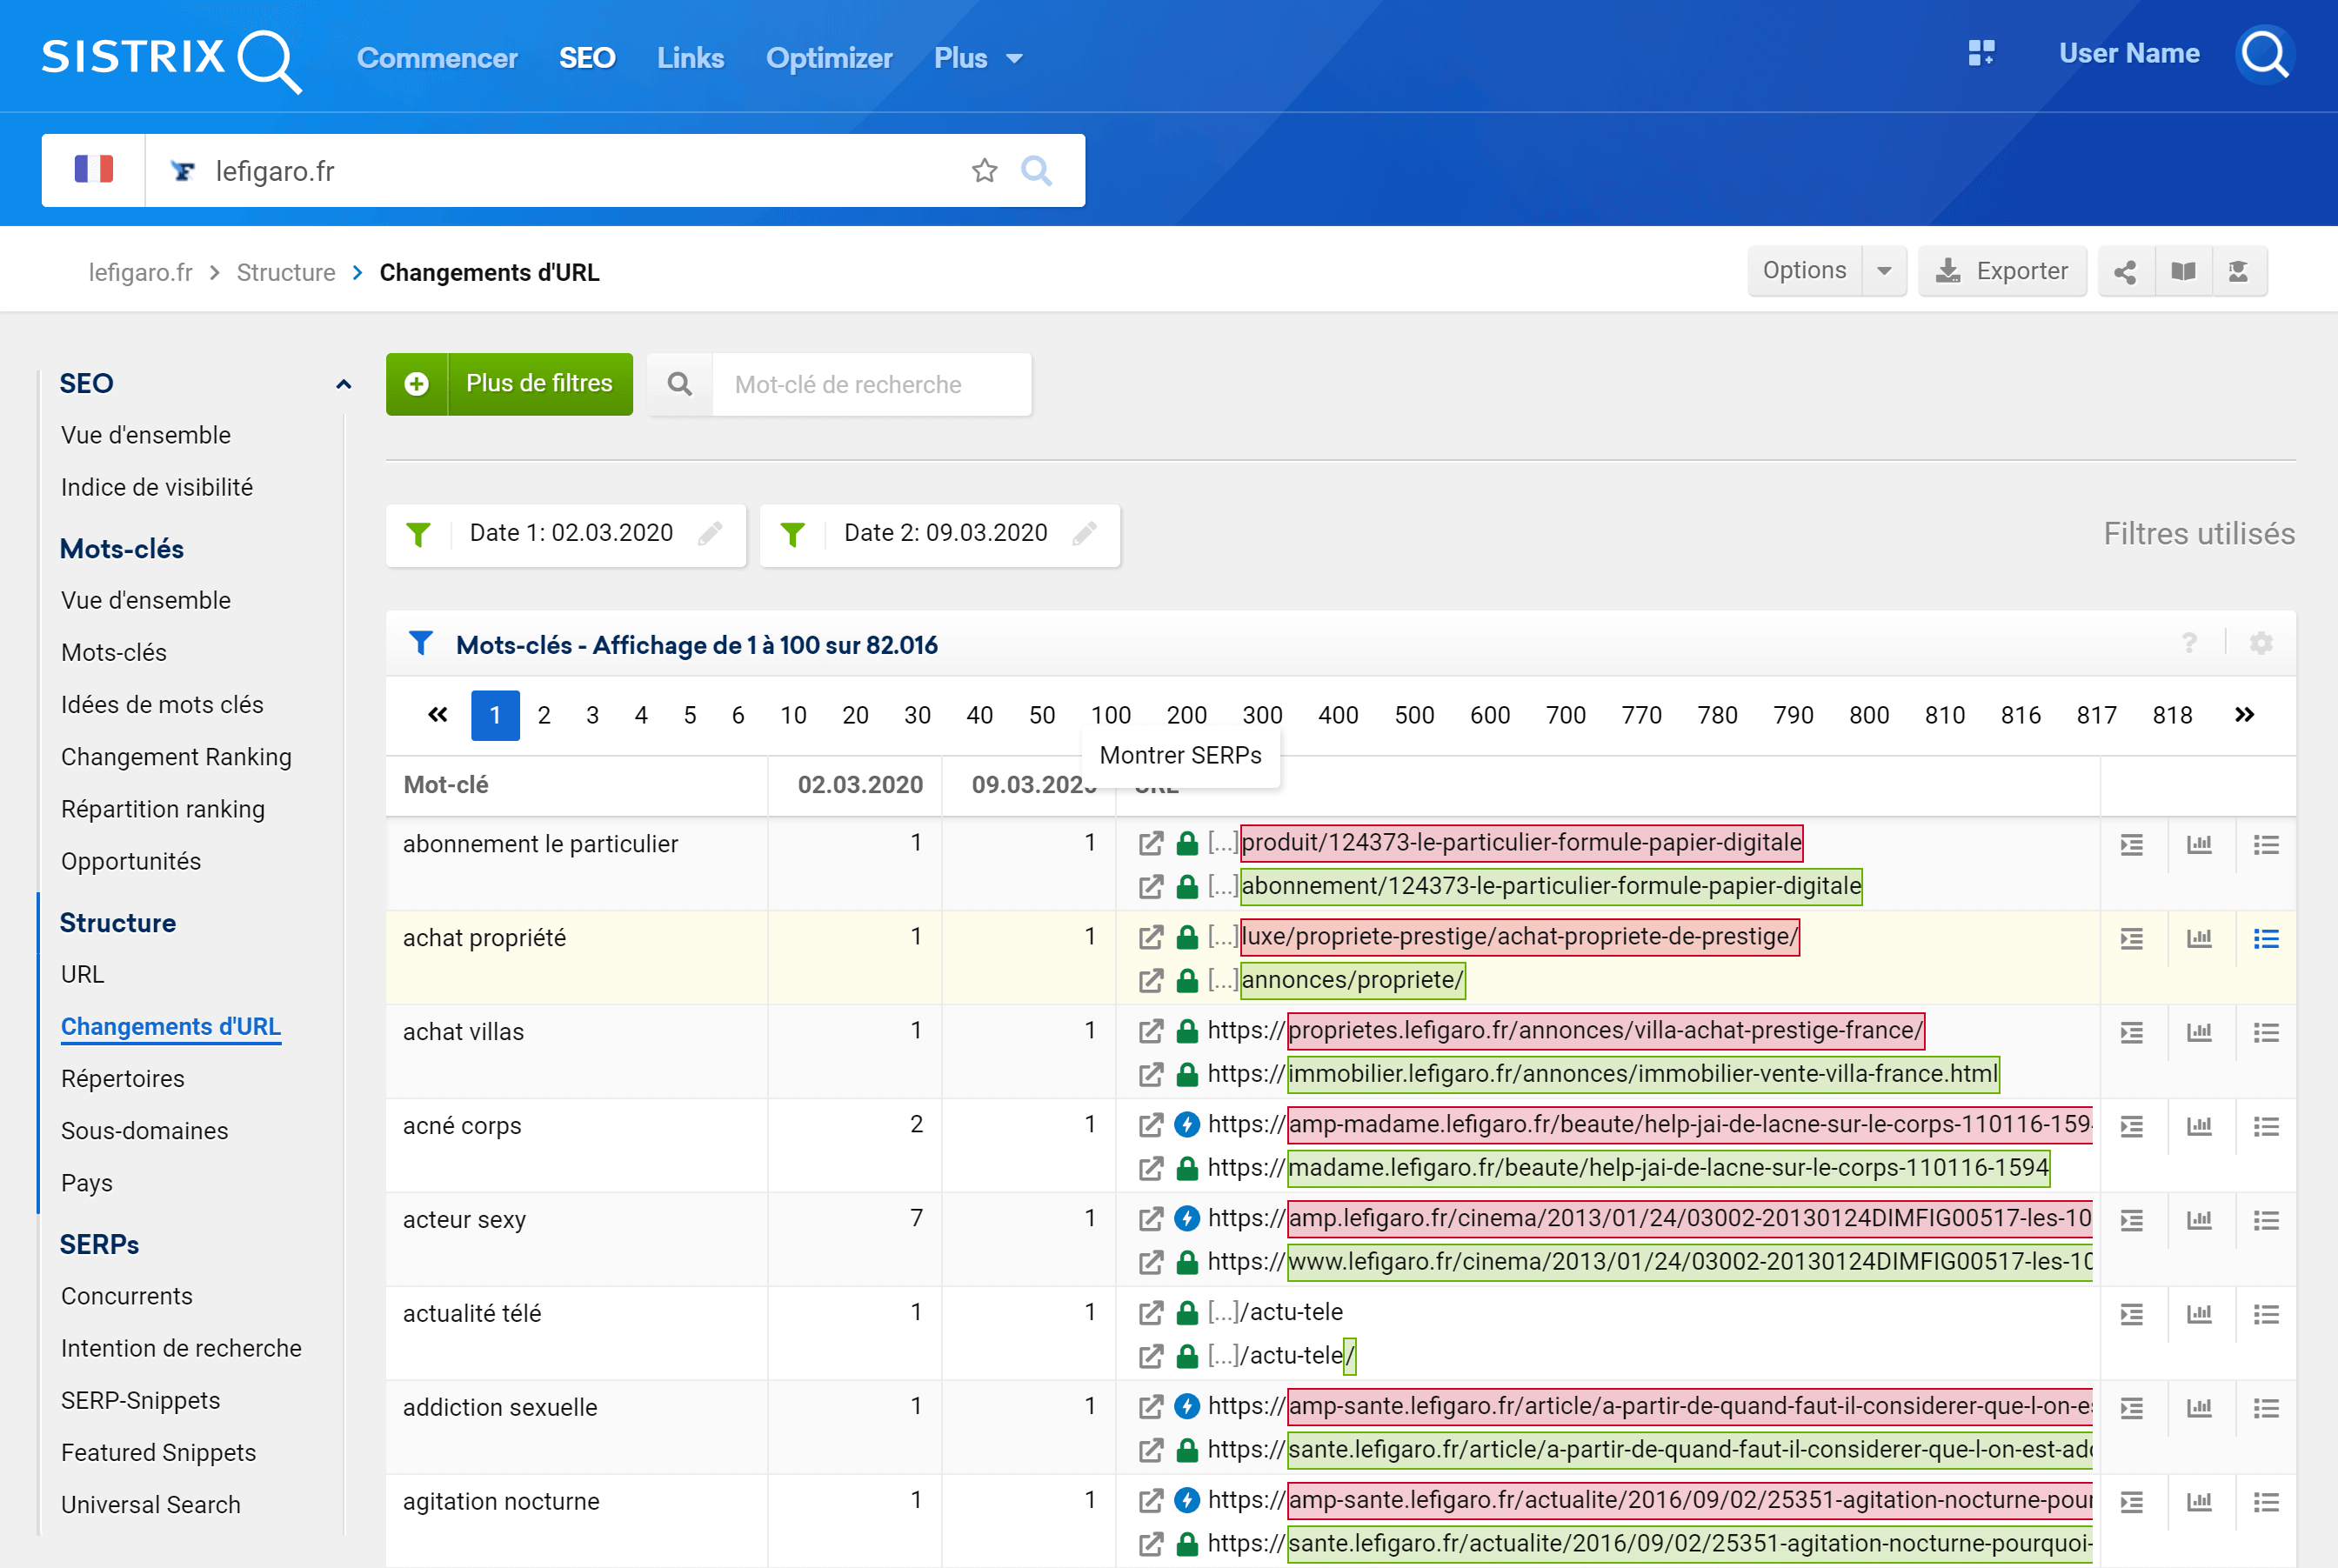Click lefigaro.fr breadcrumb link
Image resolution: width=2338 pixels, height=1568 pixels.
(x=141, y=273)
